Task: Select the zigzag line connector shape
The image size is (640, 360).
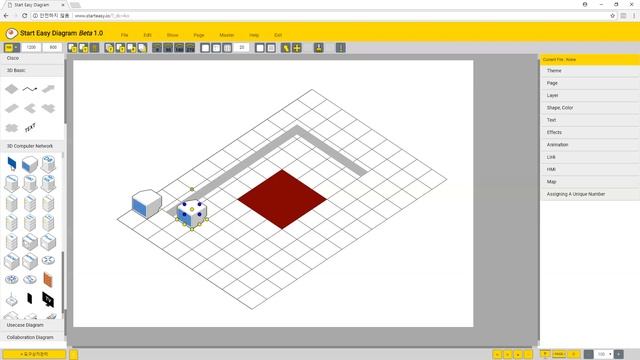Action: pyautogui.click(x=30, y=89)
